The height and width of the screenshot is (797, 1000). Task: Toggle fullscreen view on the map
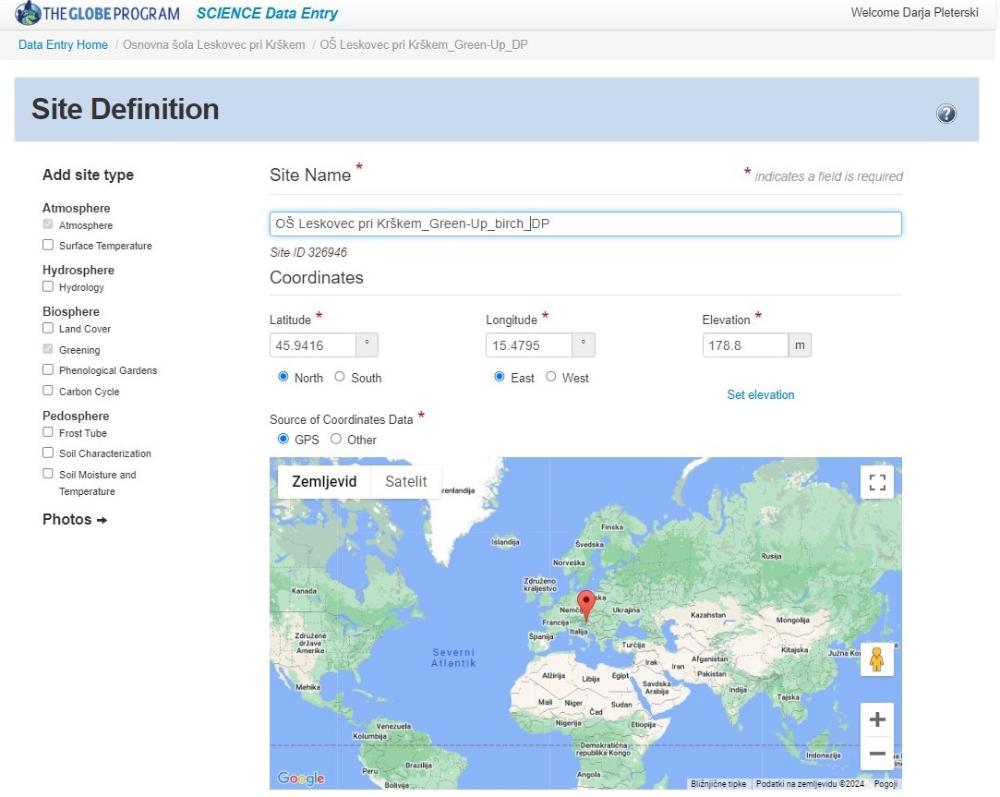click(876, 483)
